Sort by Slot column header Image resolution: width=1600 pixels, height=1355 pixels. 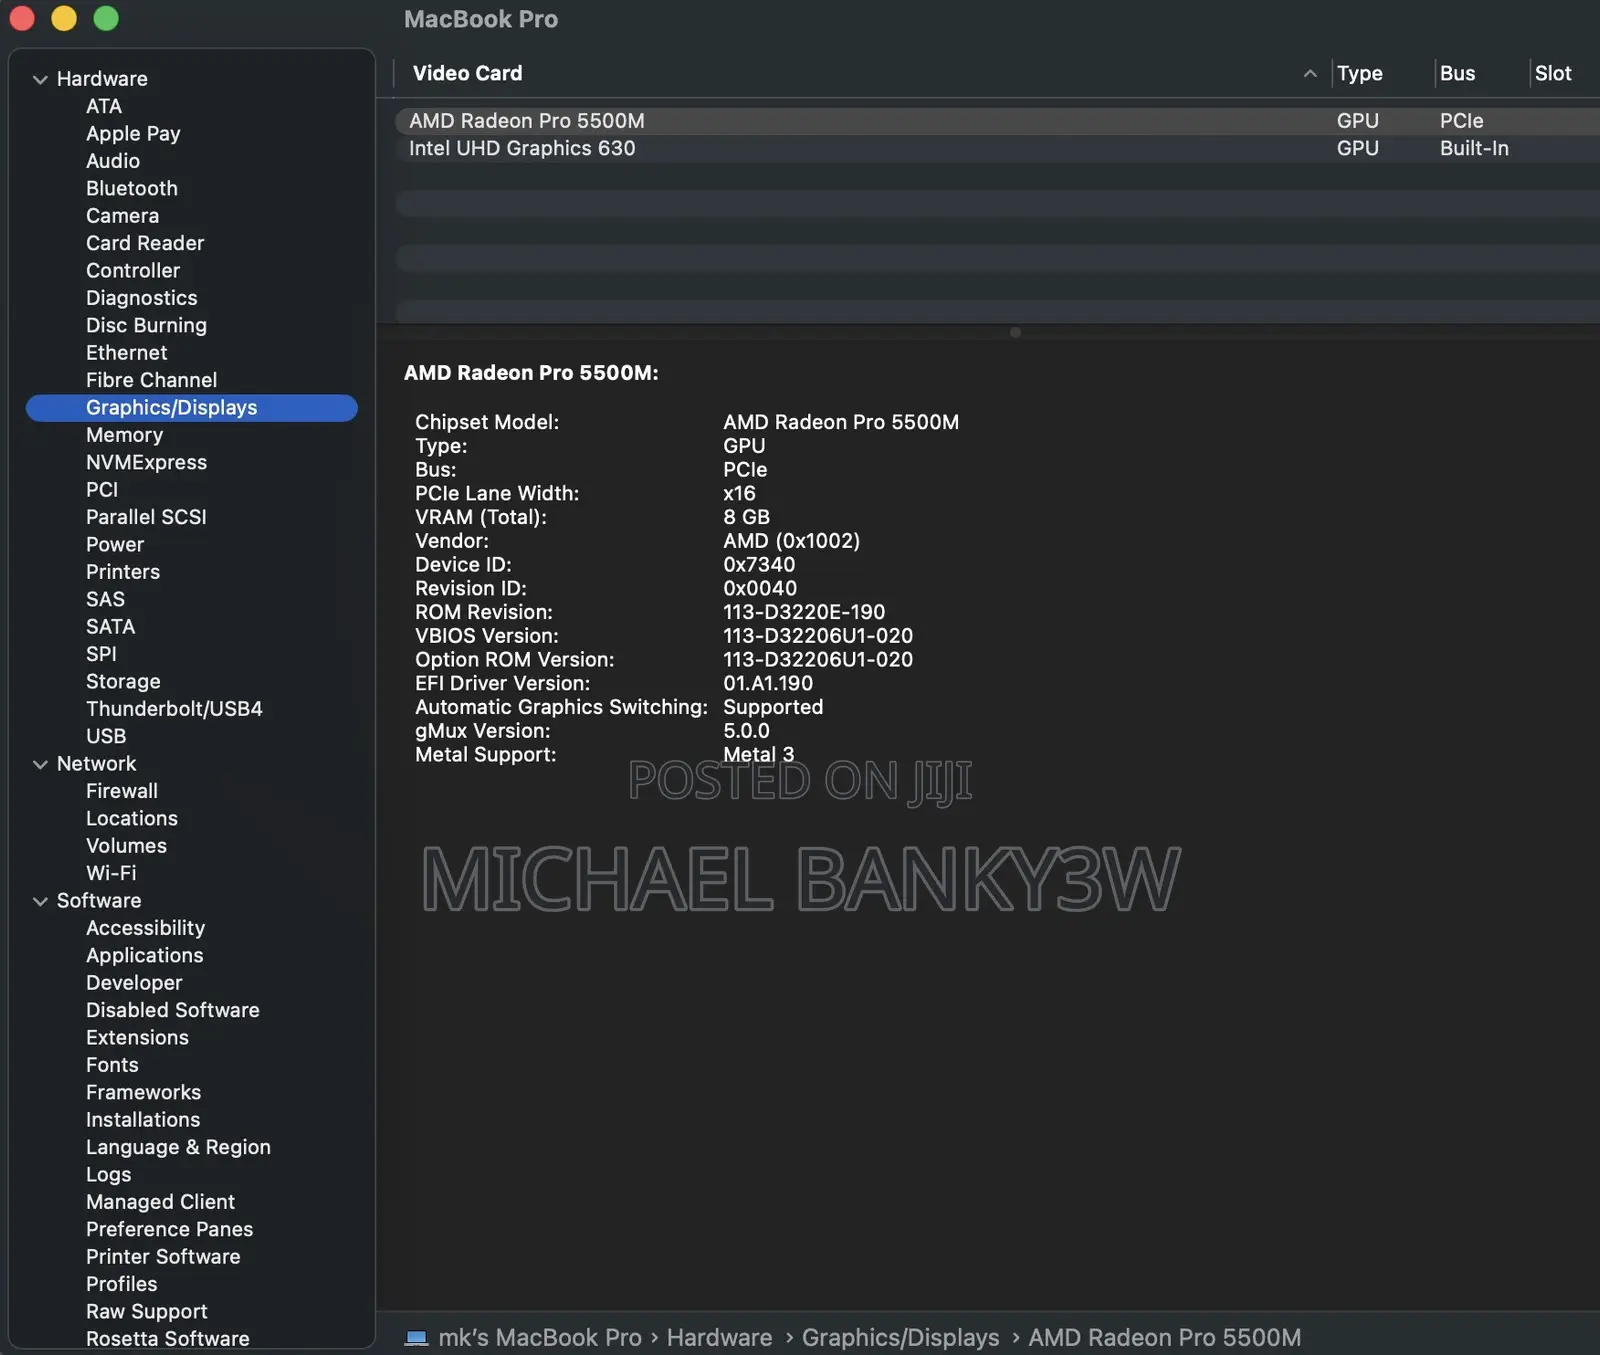click(1553, 73)
